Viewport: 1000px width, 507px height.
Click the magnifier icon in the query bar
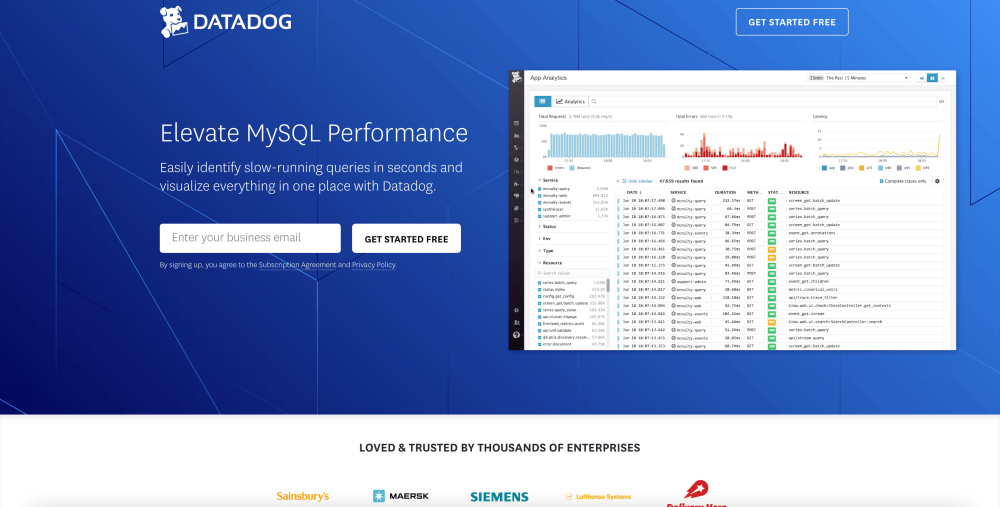pyautogui.click(x=594, y=101)
